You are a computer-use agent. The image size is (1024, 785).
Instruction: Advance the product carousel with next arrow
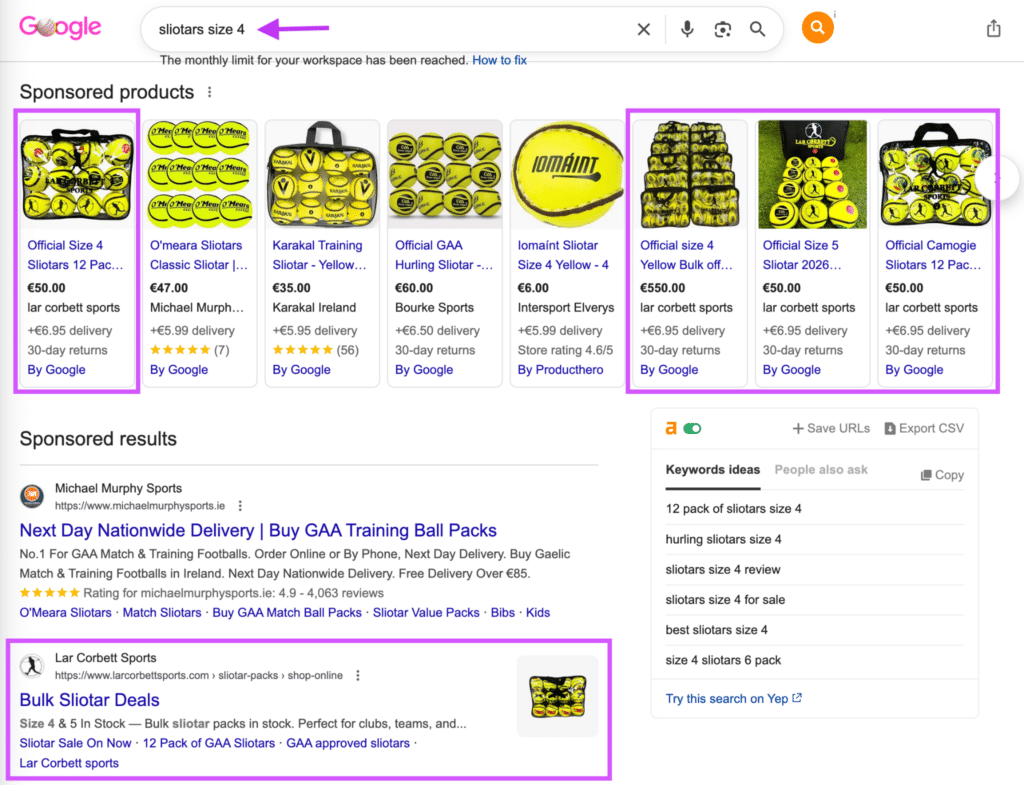point(997,178)
